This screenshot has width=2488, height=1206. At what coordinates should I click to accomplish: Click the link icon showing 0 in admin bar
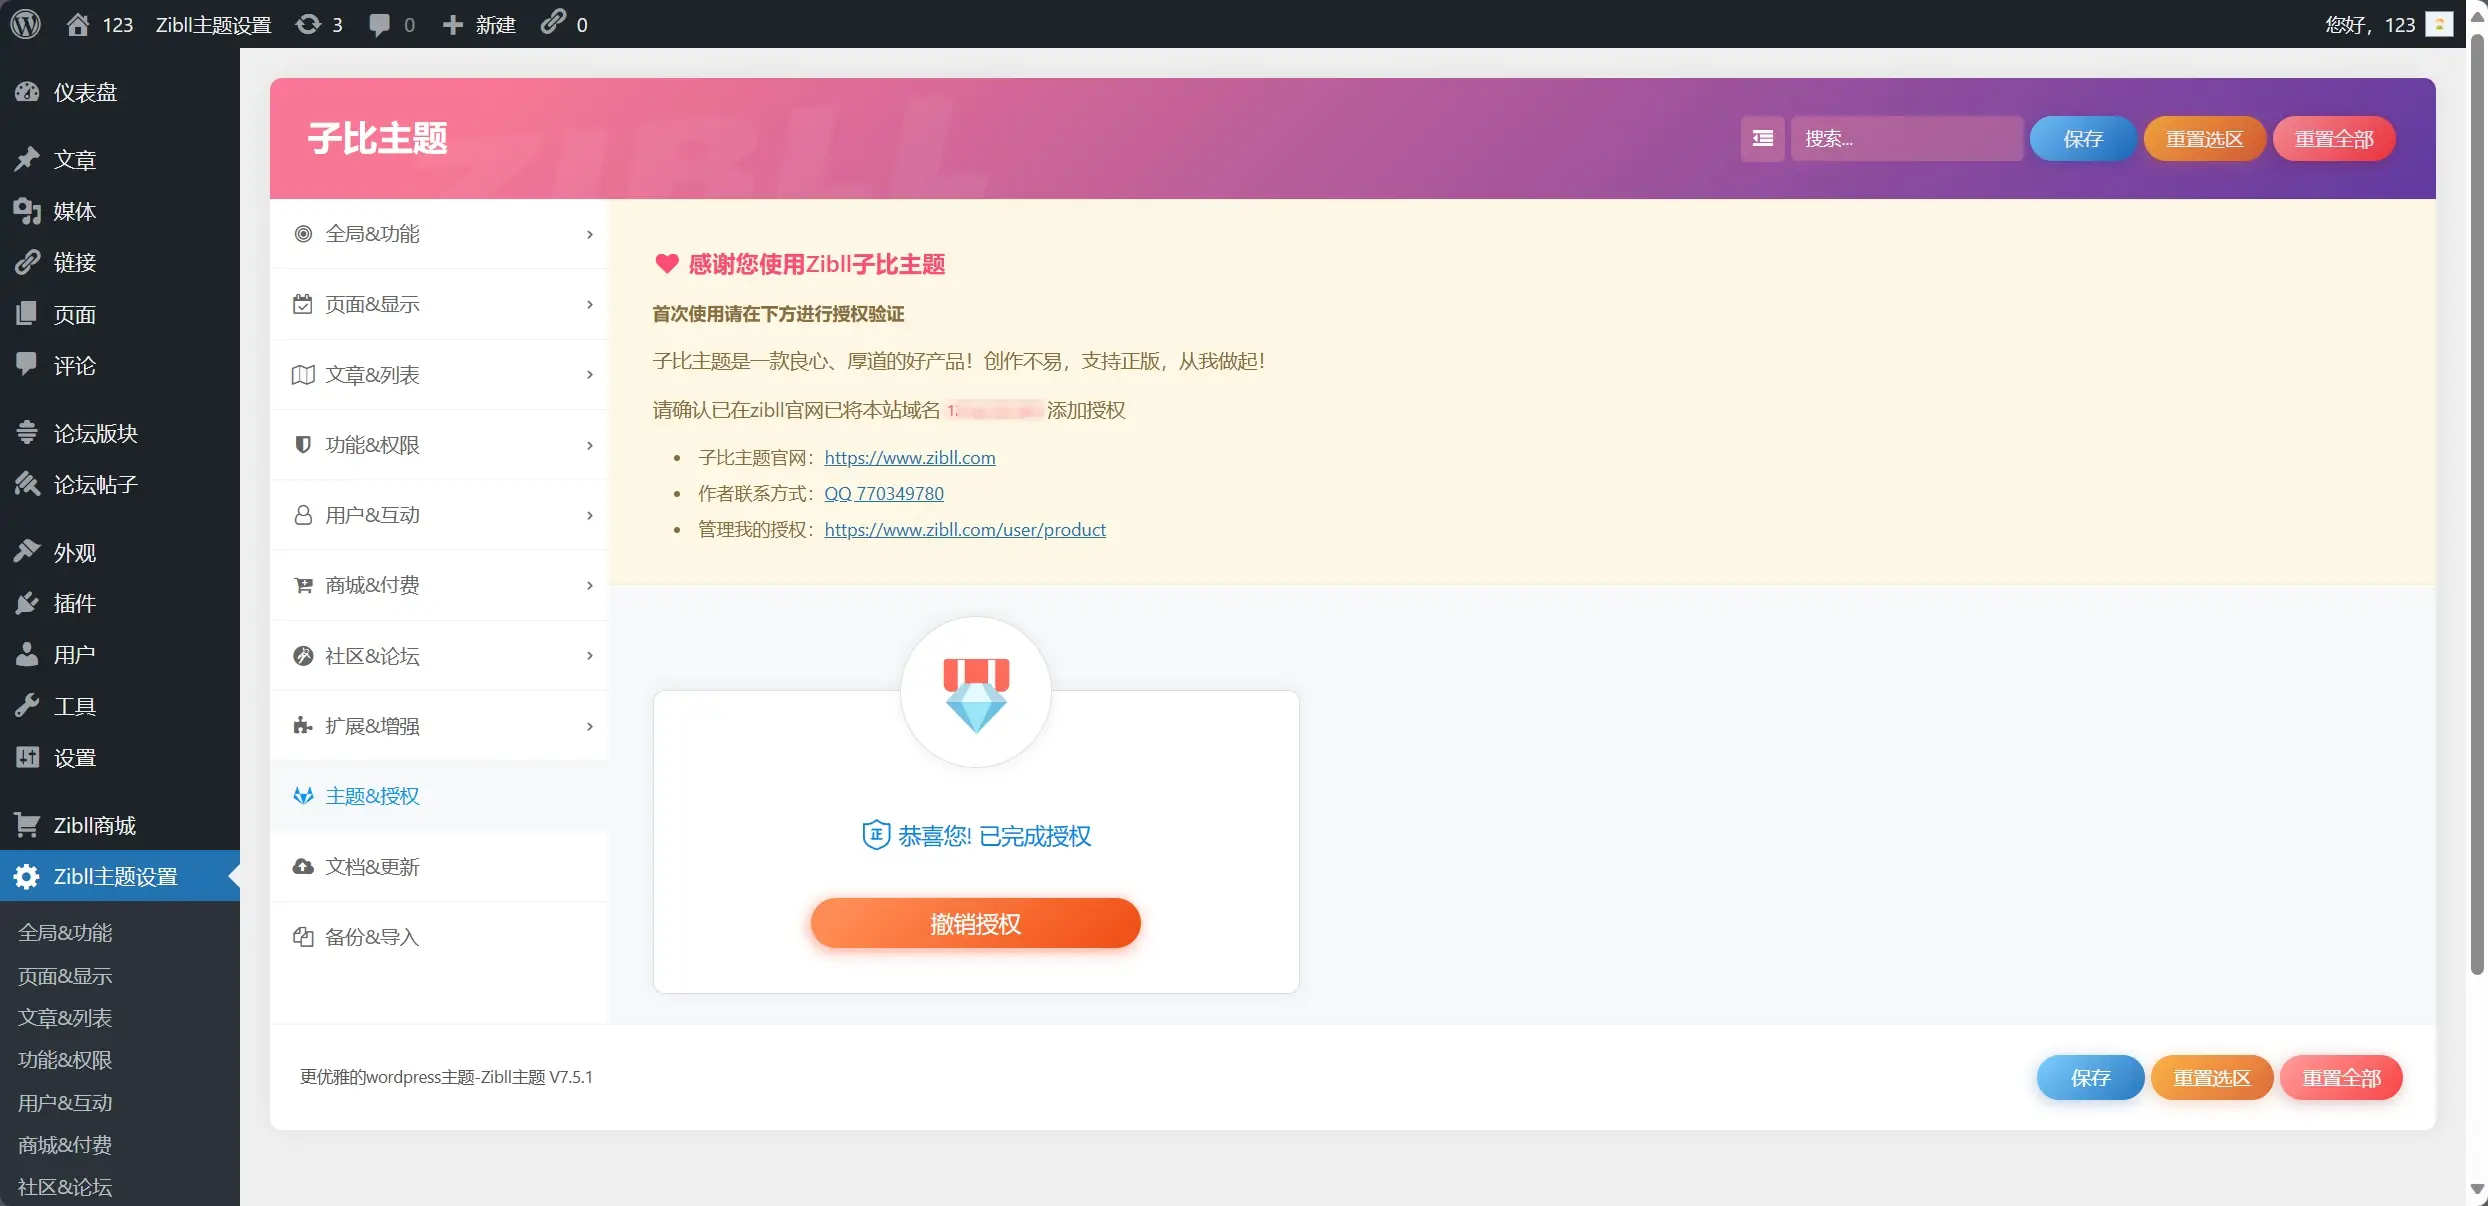tap(553, 22)
